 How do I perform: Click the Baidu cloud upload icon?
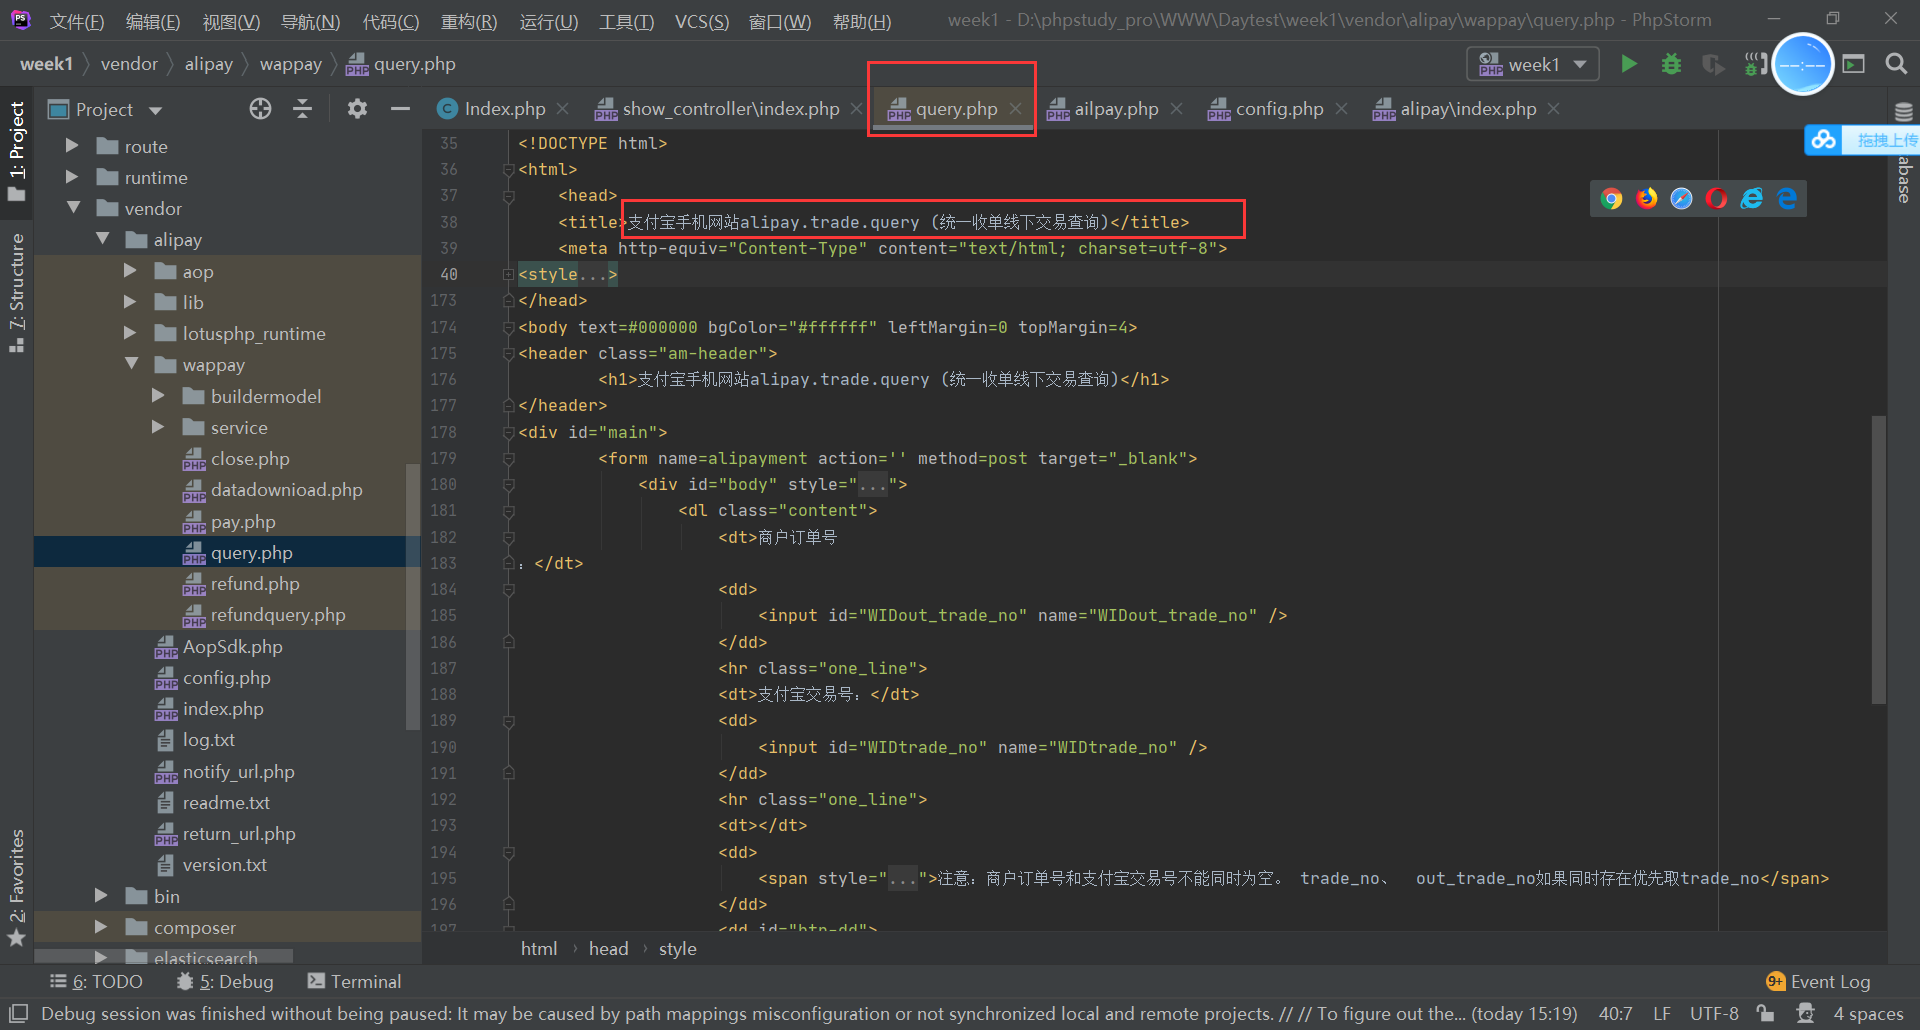(1824, 140)
